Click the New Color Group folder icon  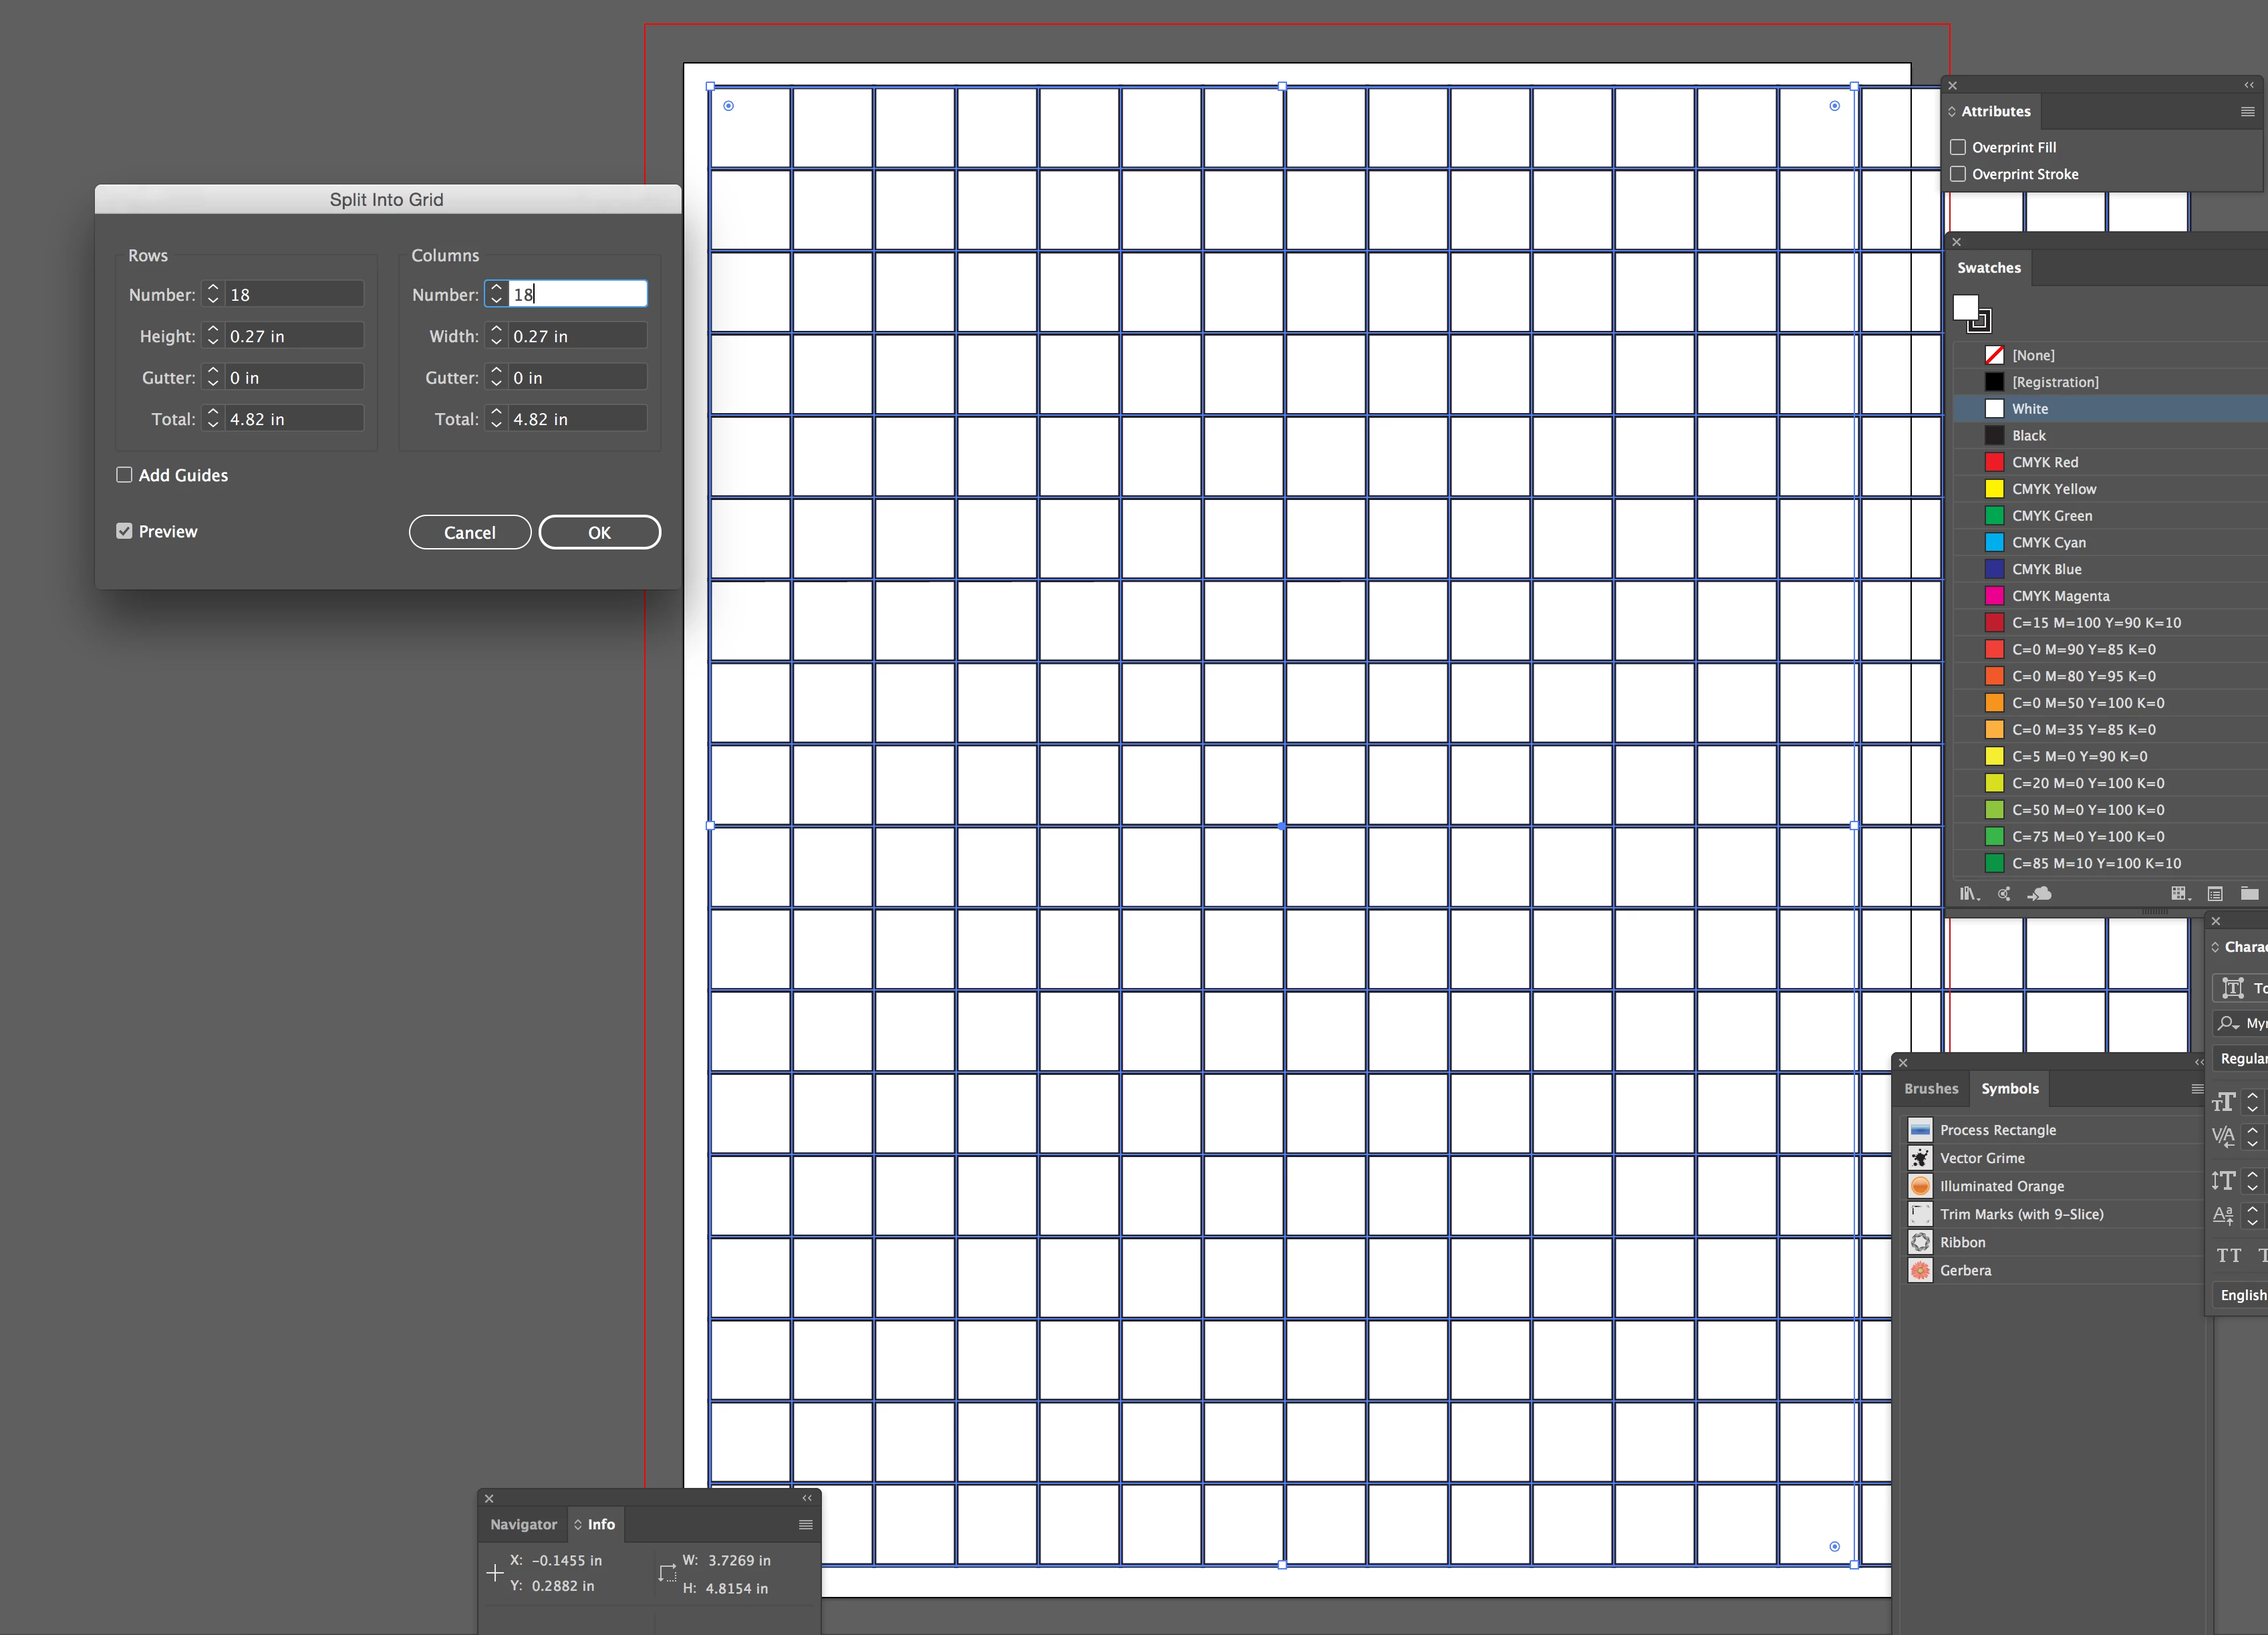[x=2249, y=894]
